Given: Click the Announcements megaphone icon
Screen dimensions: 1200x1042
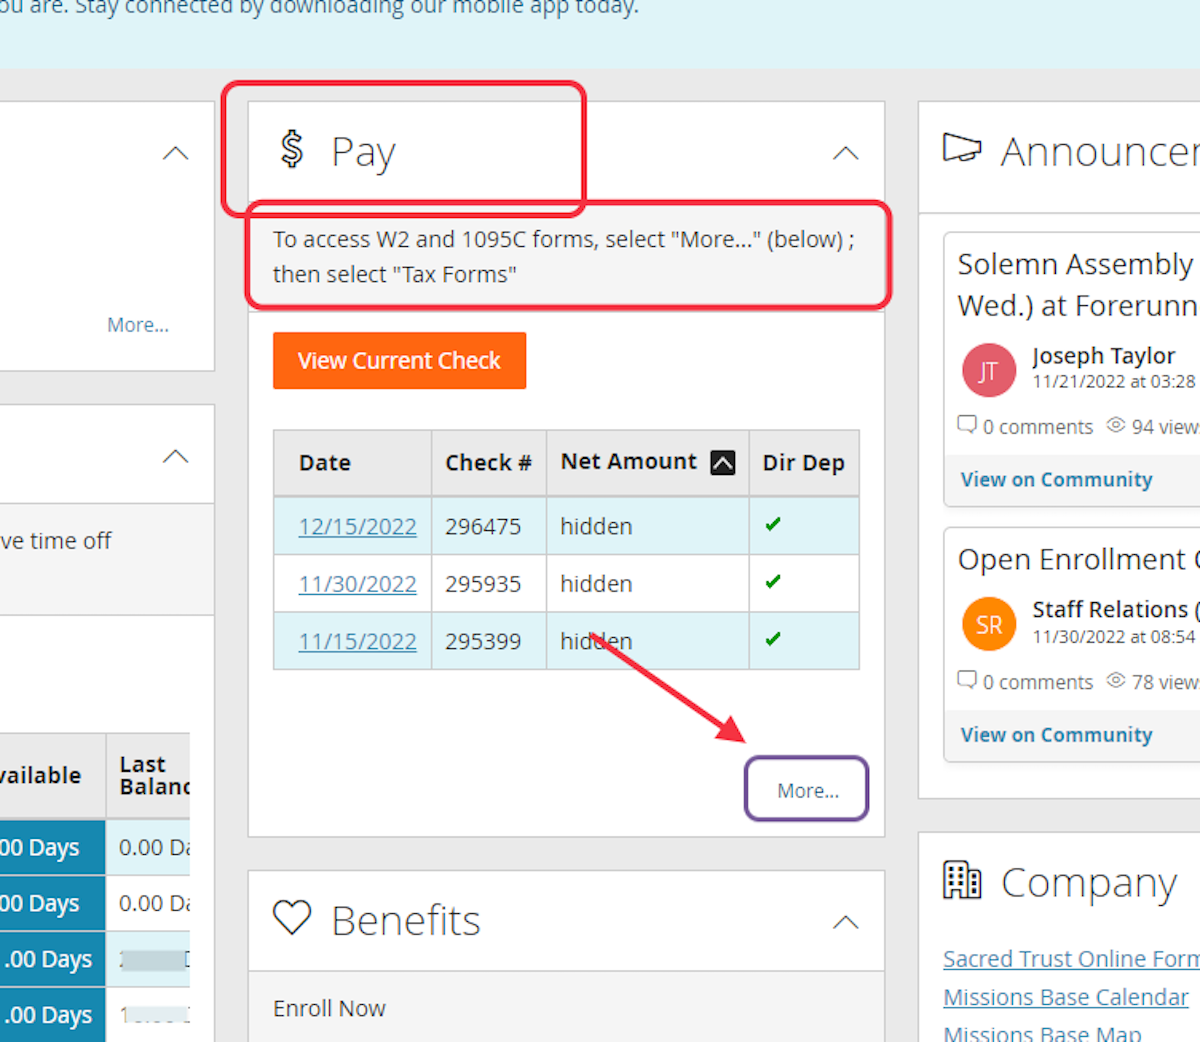Looking at the screenshot, I should click(x=962, y=148).
